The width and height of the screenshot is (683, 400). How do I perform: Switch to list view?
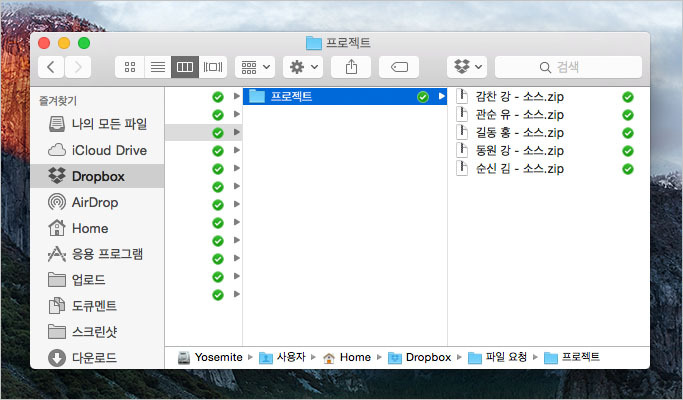click(x=158, y=67)
